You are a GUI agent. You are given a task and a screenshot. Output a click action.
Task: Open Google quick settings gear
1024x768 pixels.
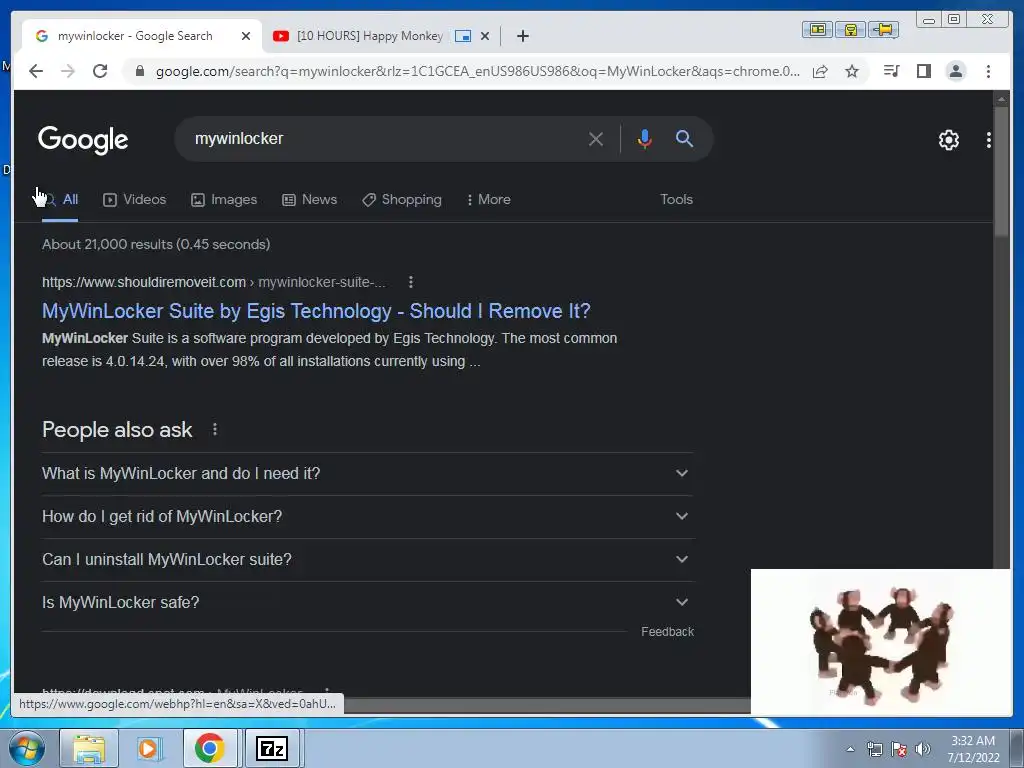(x=948, y=140)
